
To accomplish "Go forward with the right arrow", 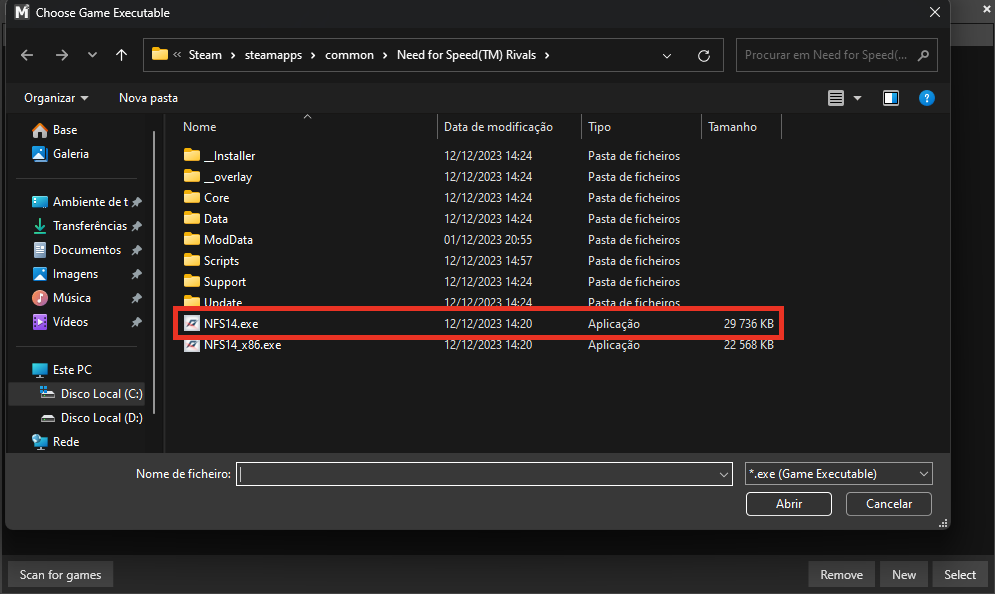I will [62, 55].
